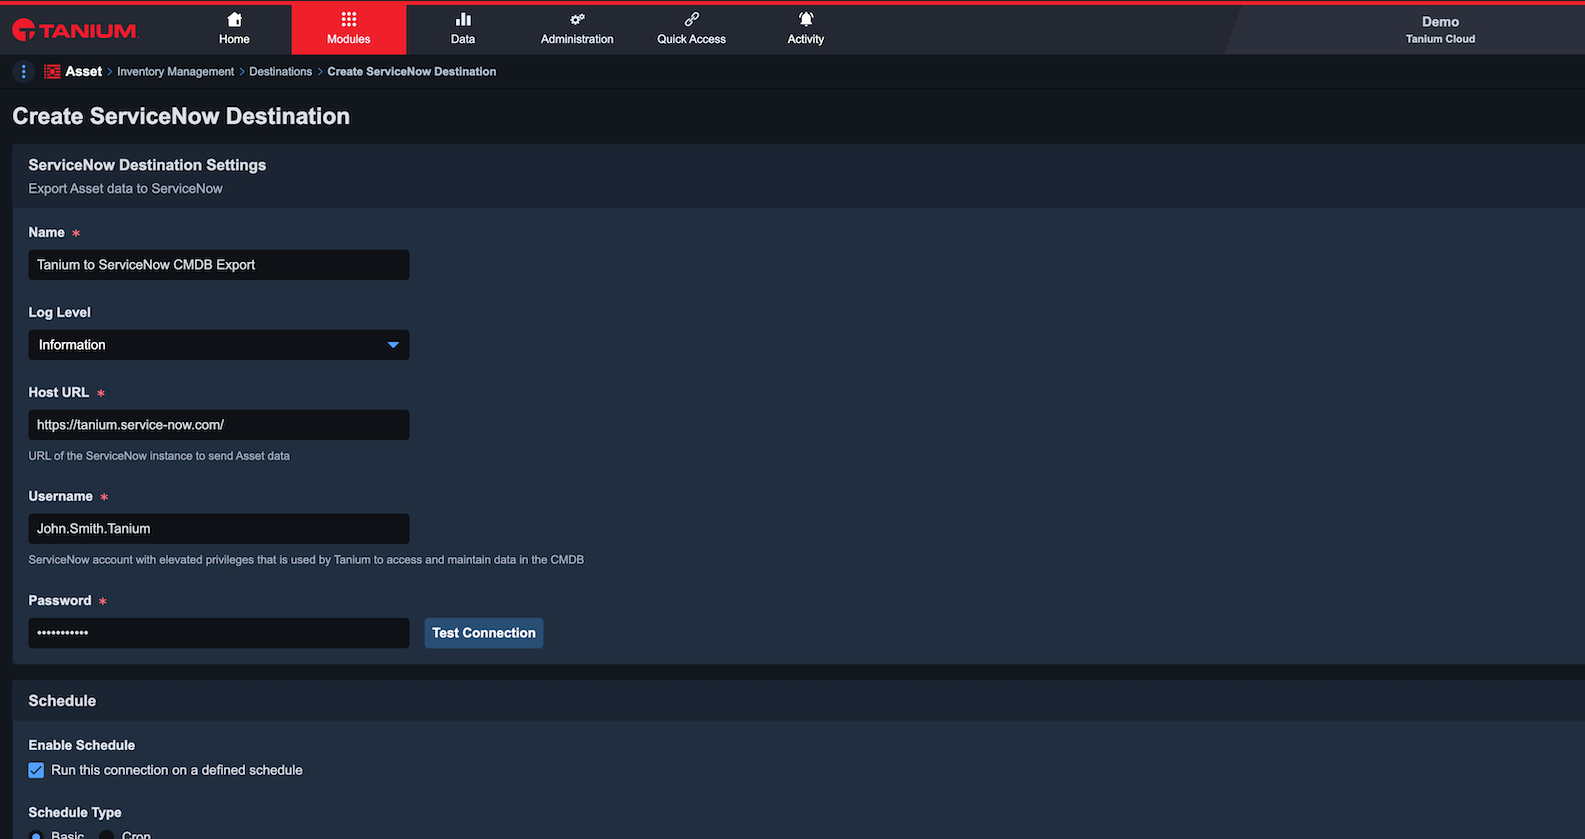Click the Export Asset data to ServiceNow text

tap(125, 188)
